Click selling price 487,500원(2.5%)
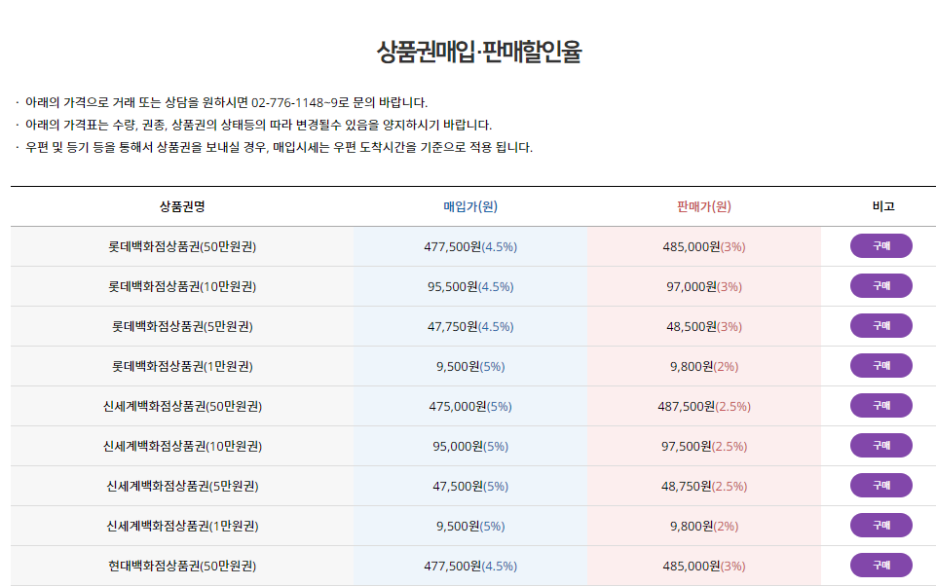This screenshot has height=586, width=936. (704, 406)
